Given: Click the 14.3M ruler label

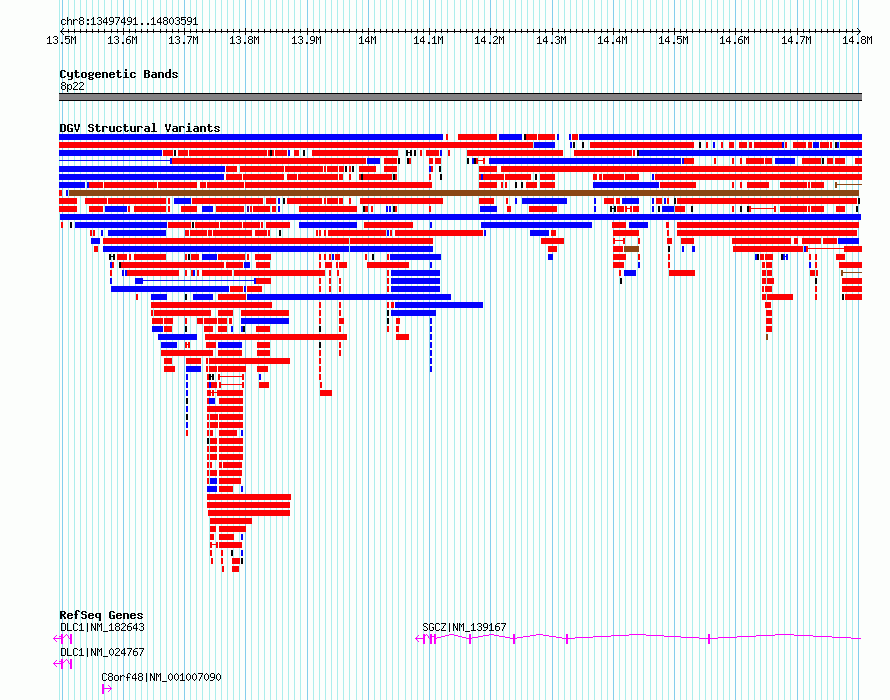Looking at the screenshot, I should [x=551, y=40].
